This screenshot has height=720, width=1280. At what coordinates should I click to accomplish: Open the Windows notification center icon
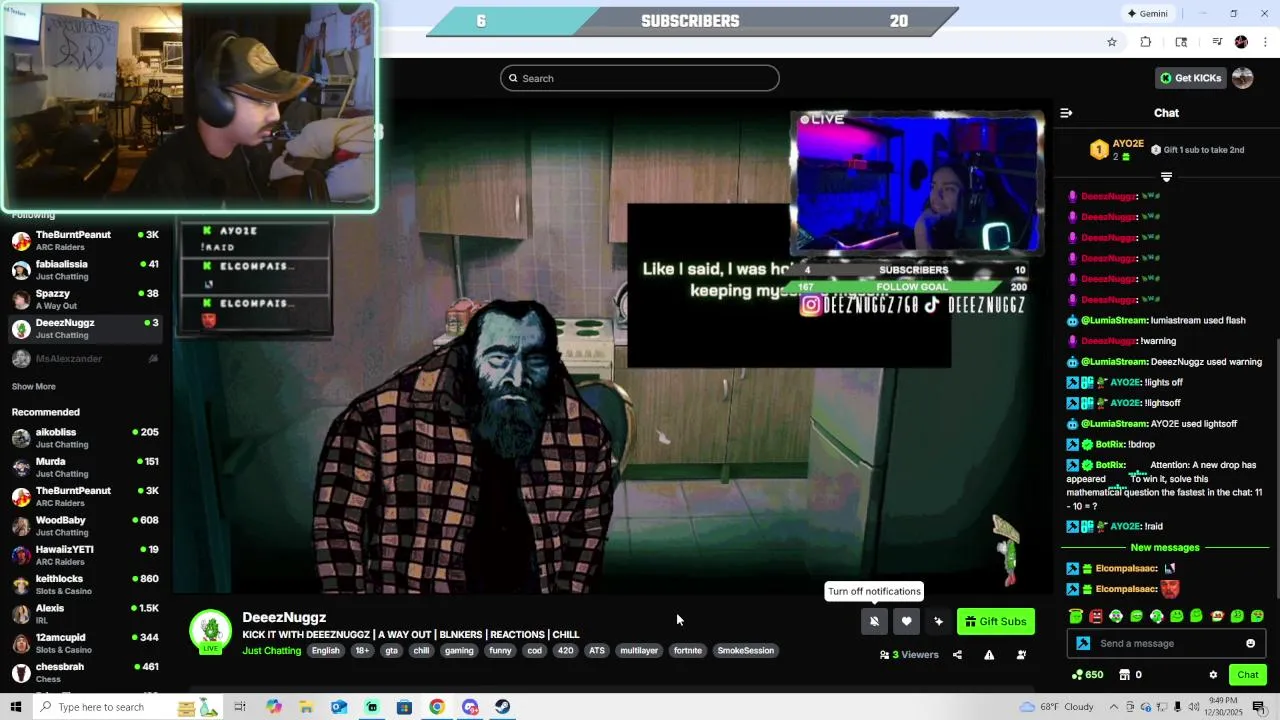(x=1258, y=707)
